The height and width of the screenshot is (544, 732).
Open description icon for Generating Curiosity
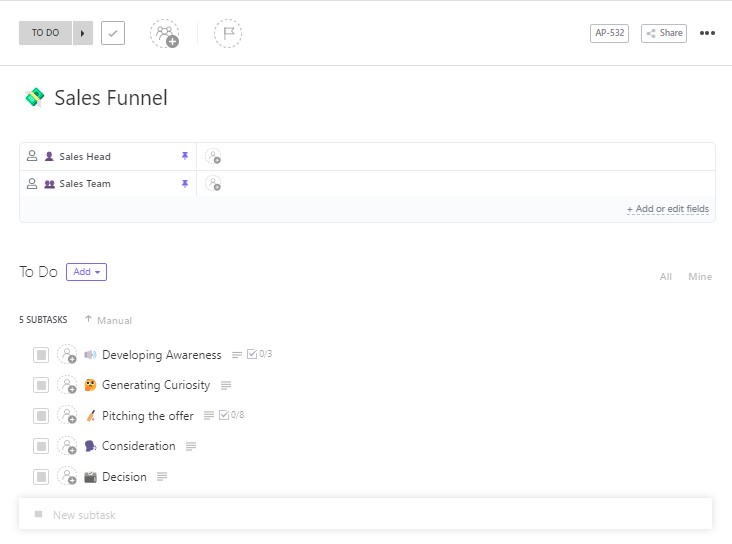click(x=226, y=386)
